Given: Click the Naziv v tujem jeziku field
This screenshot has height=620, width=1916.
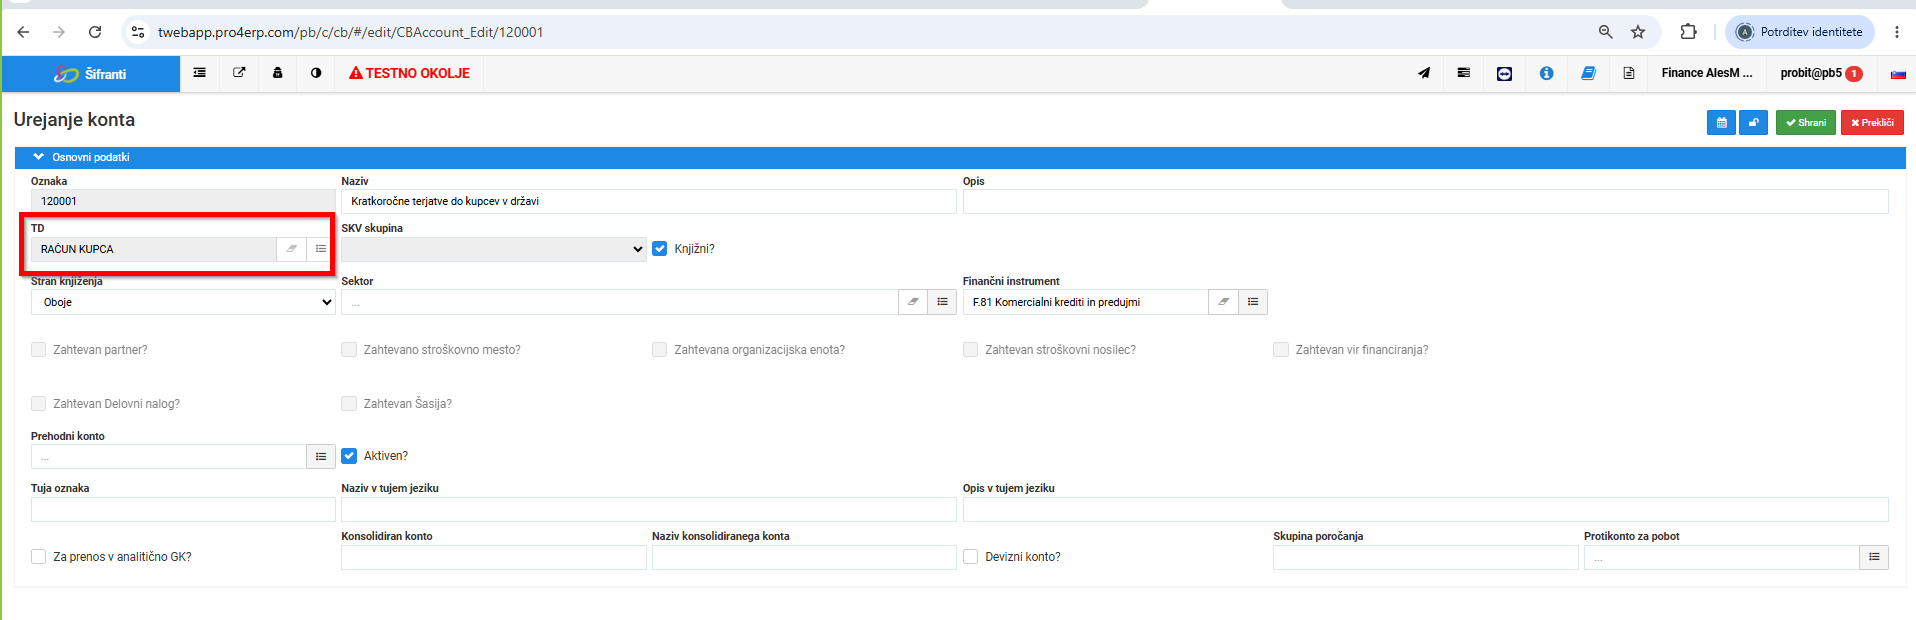Looking at the screenshot, I should pos(649,509).
